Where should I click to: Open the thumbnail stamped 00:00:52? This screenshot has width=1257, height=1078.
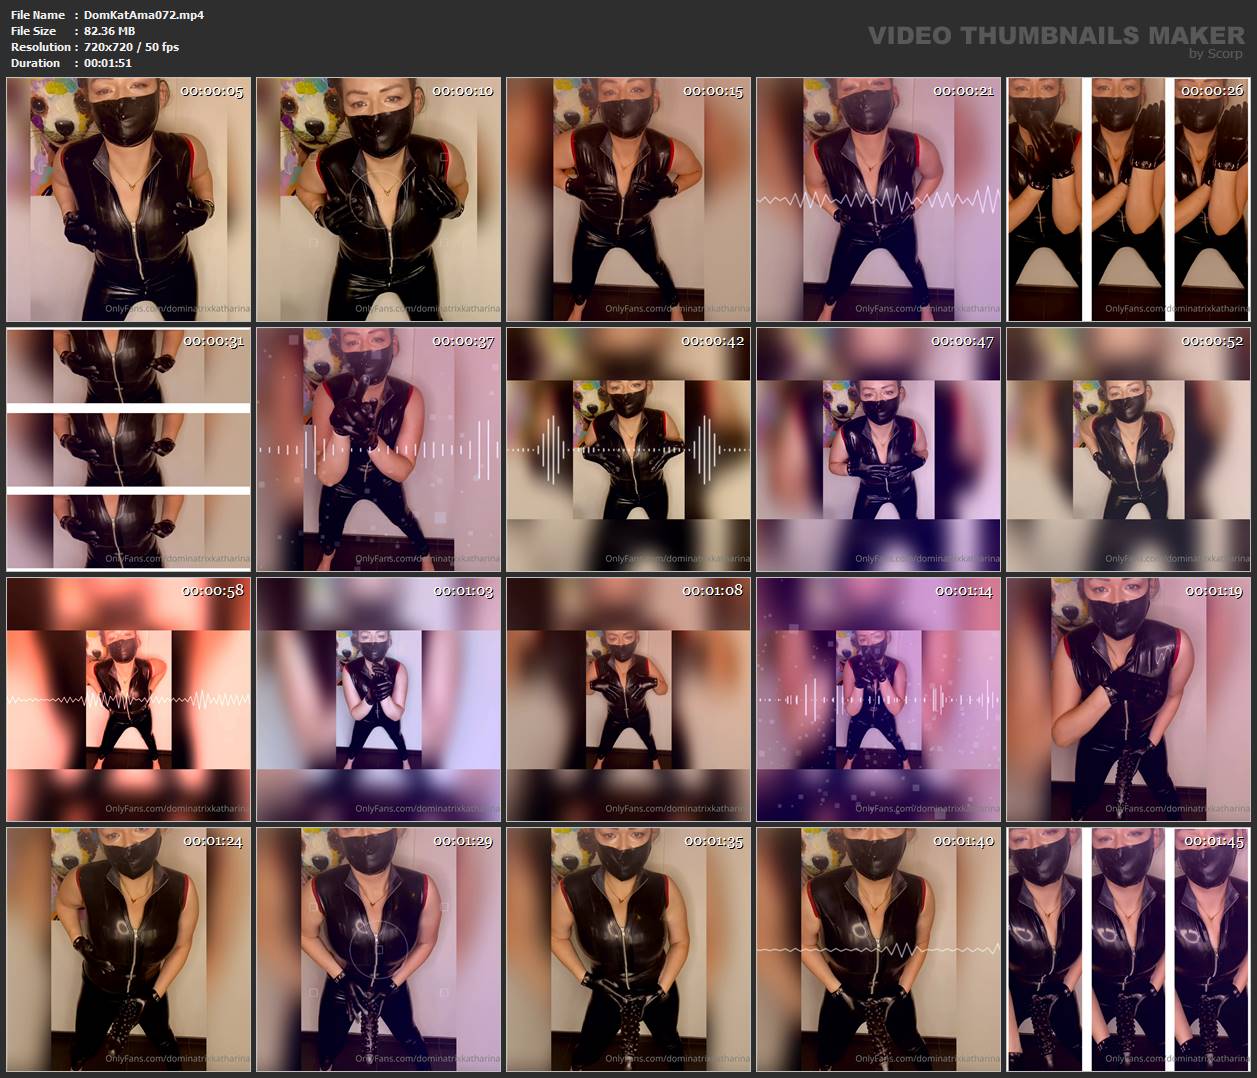[1128, 450]
